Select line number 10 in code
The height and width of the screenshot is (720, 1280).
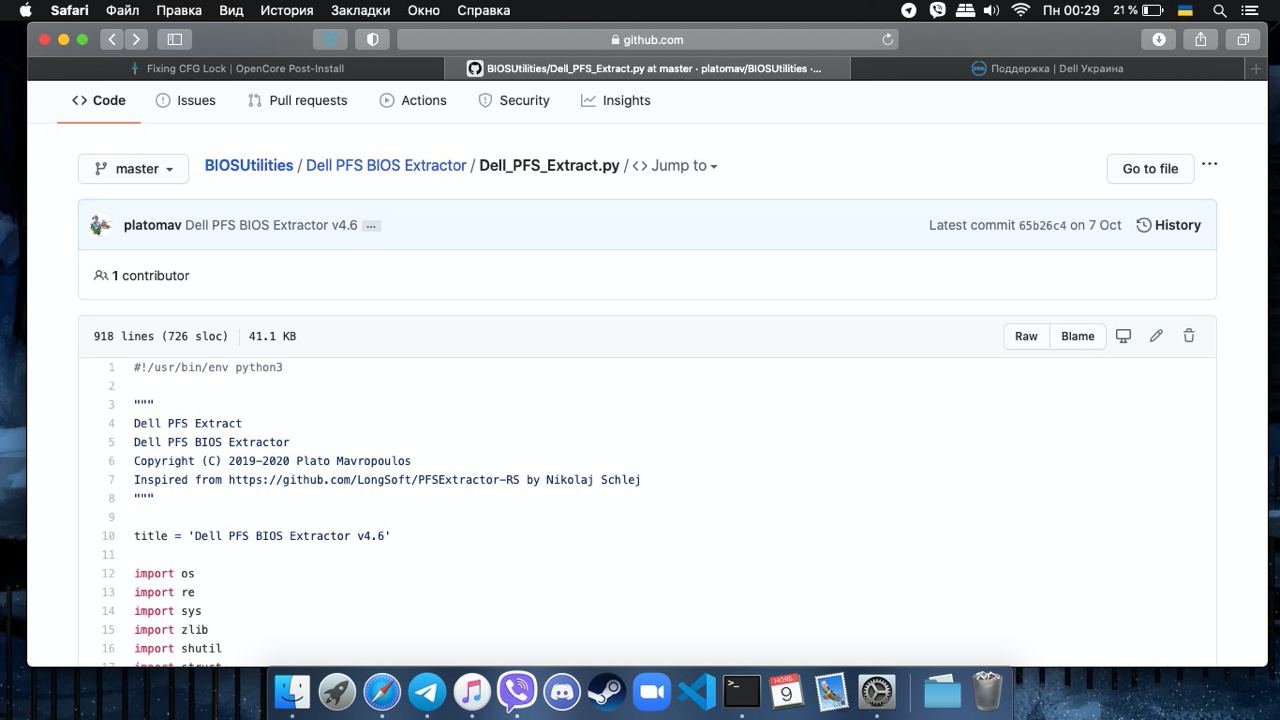click(108, 536)
